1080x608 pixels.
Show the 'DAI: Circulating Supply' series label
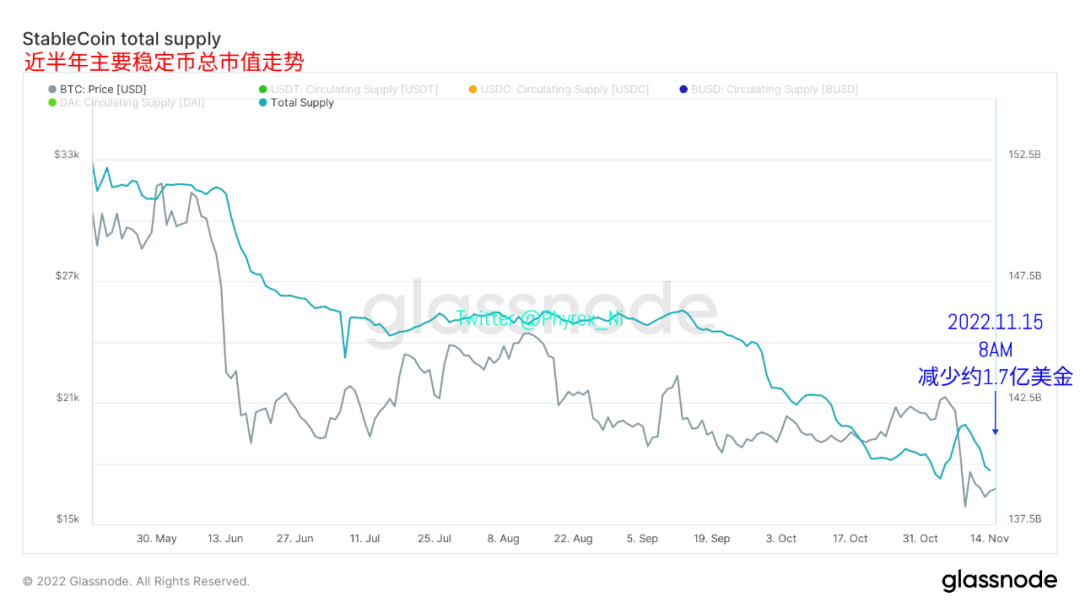pyautogui.click(x=132, y=103)
